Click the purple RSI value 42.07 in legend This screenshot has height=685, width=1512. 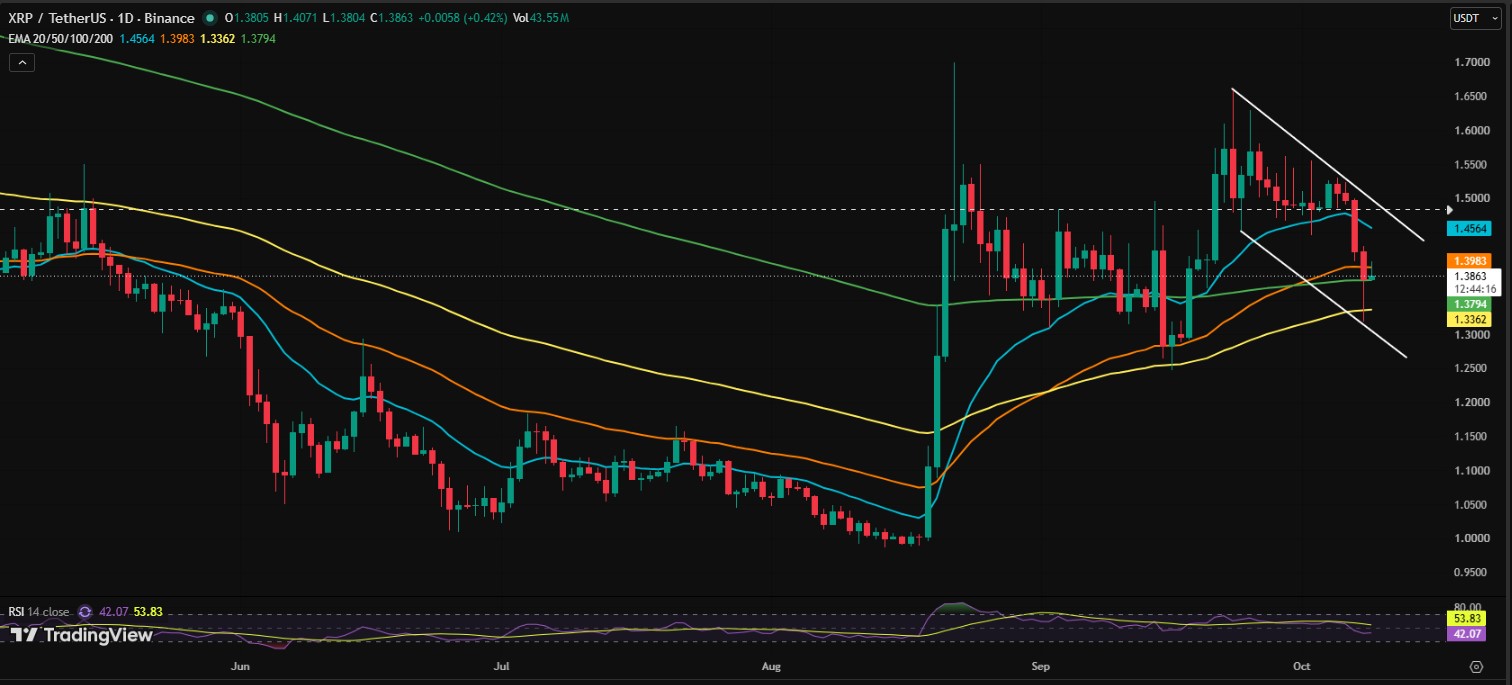[x=115, y=611]
